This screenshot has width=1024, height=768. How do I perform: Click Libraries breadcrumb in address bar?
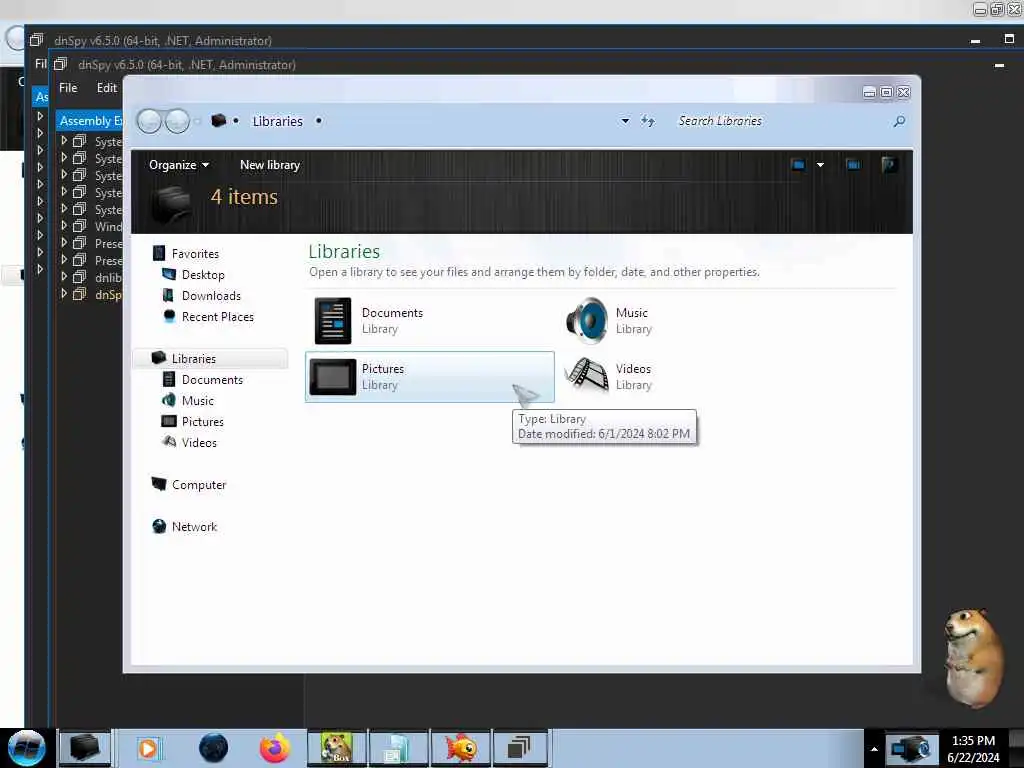[278, 121]
